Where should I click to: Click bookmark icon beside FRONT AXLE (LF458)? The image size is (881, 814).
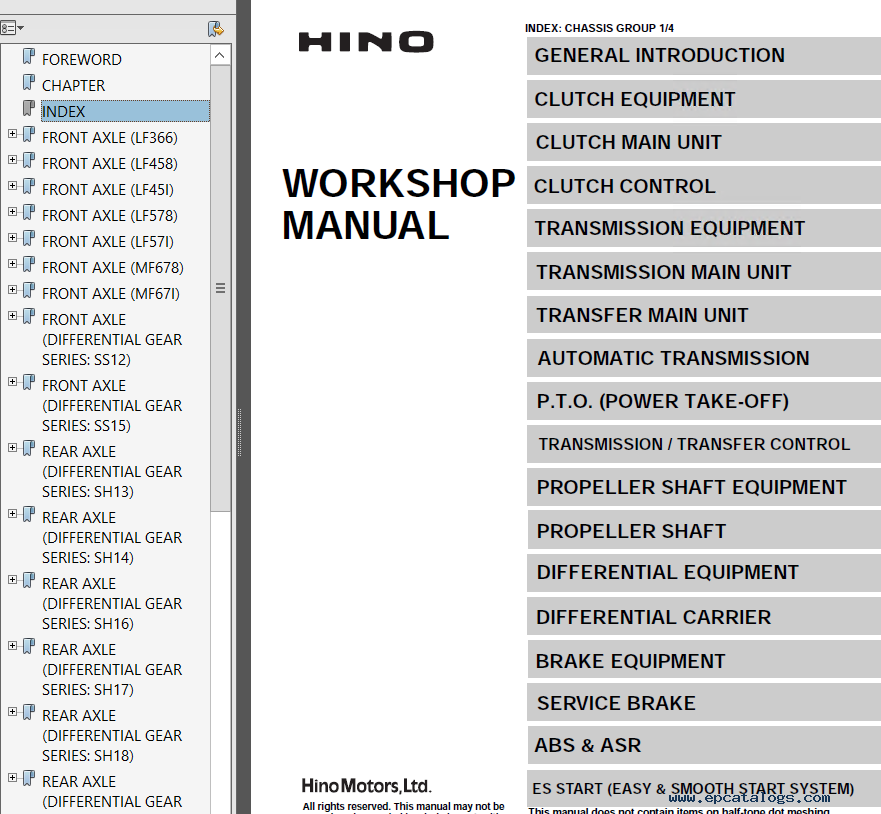29,160
